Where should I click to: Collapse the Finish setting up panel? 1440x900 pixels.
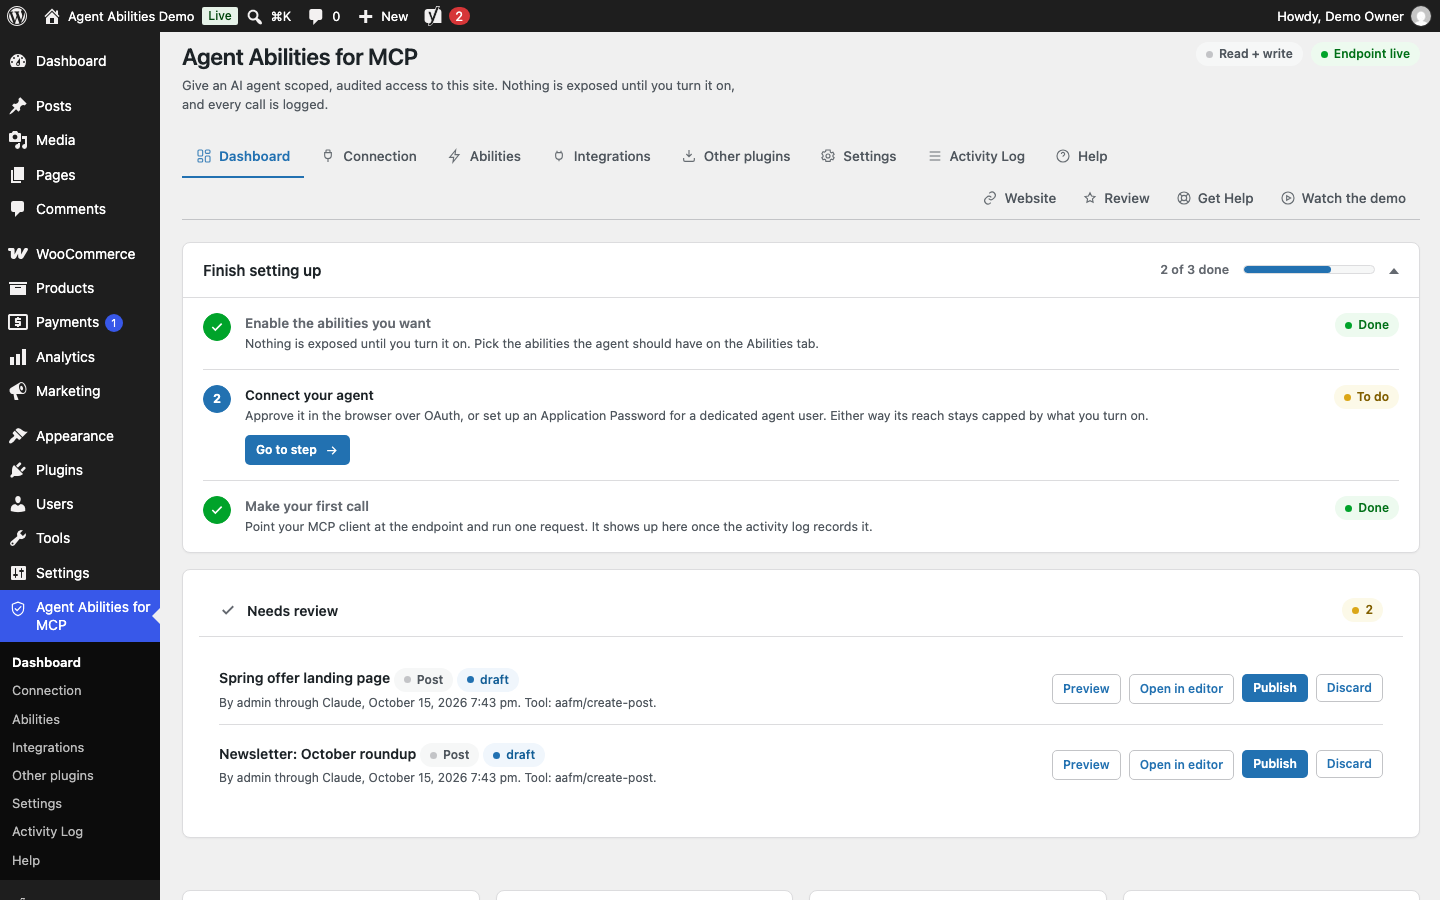[x=1394, y=270]
